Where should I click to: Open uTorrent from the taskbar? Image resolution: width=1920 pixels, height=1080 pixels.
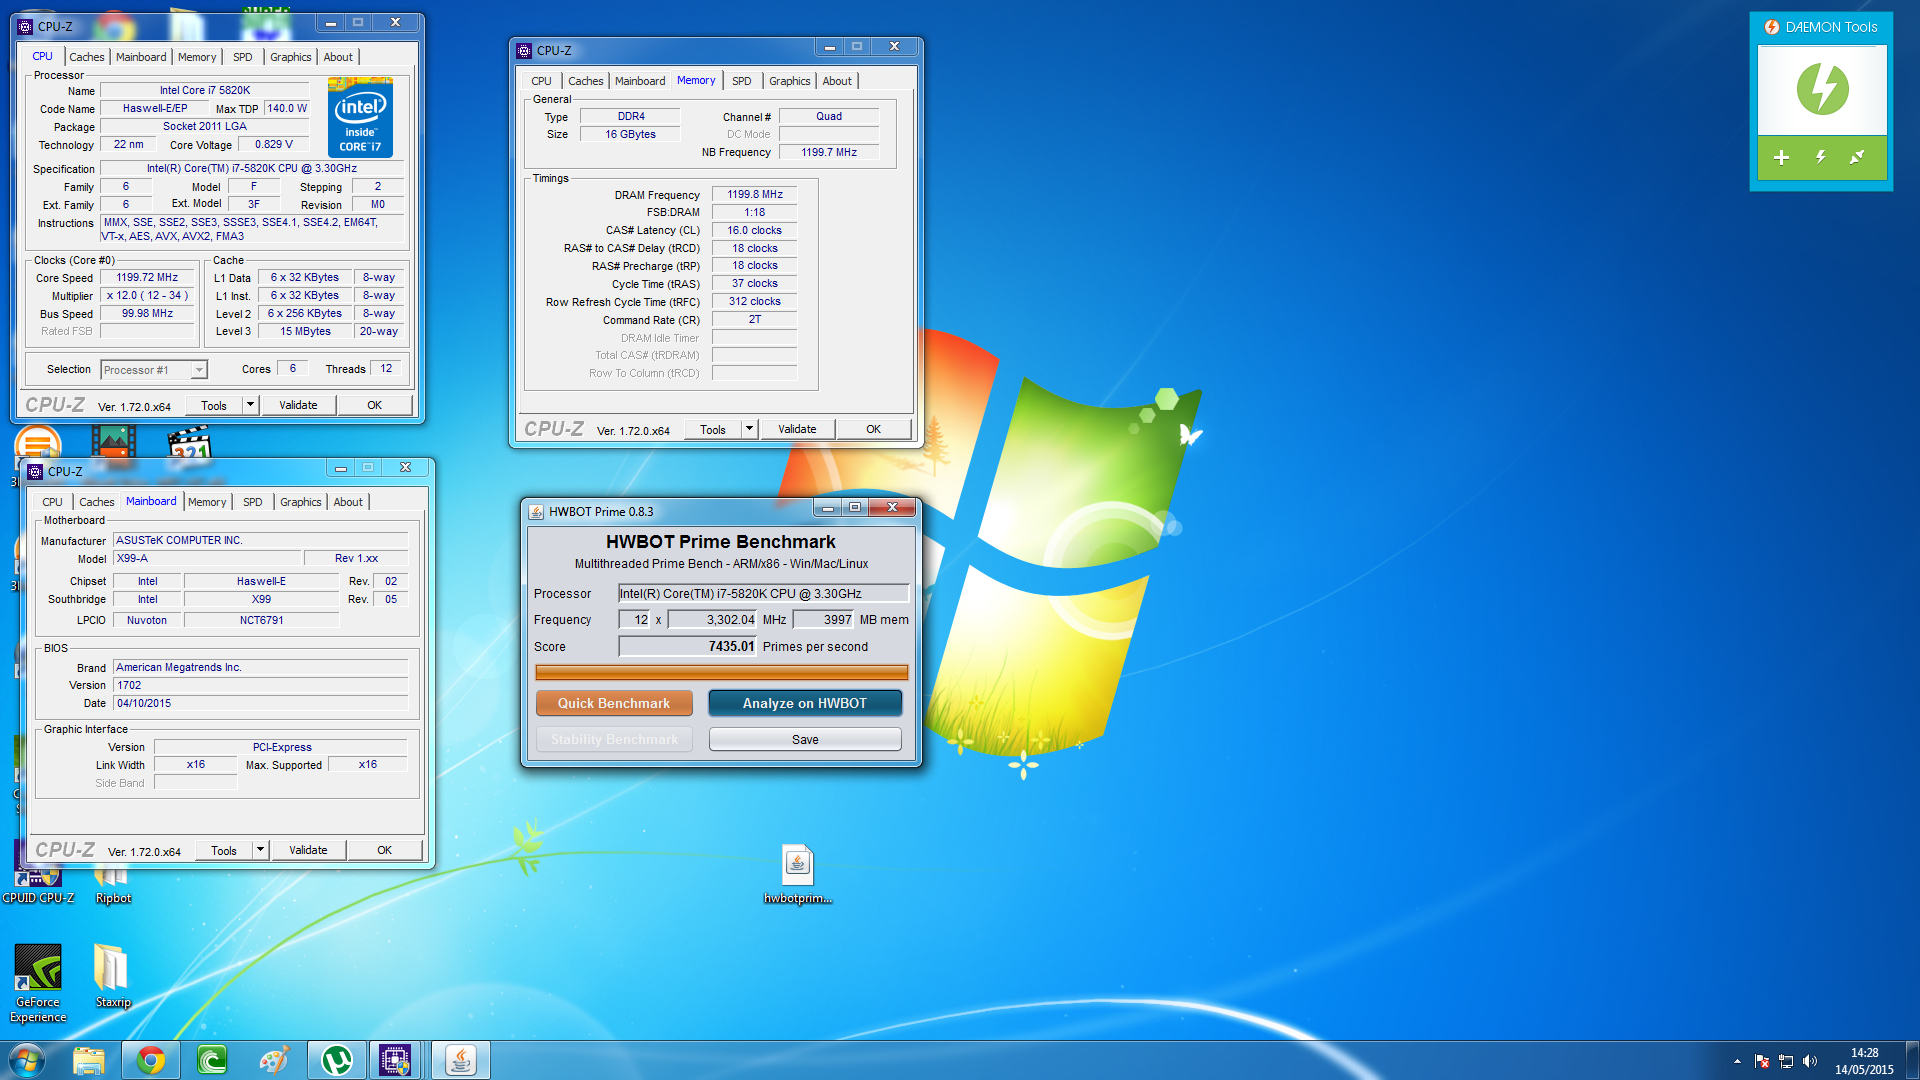point(336,1060)
